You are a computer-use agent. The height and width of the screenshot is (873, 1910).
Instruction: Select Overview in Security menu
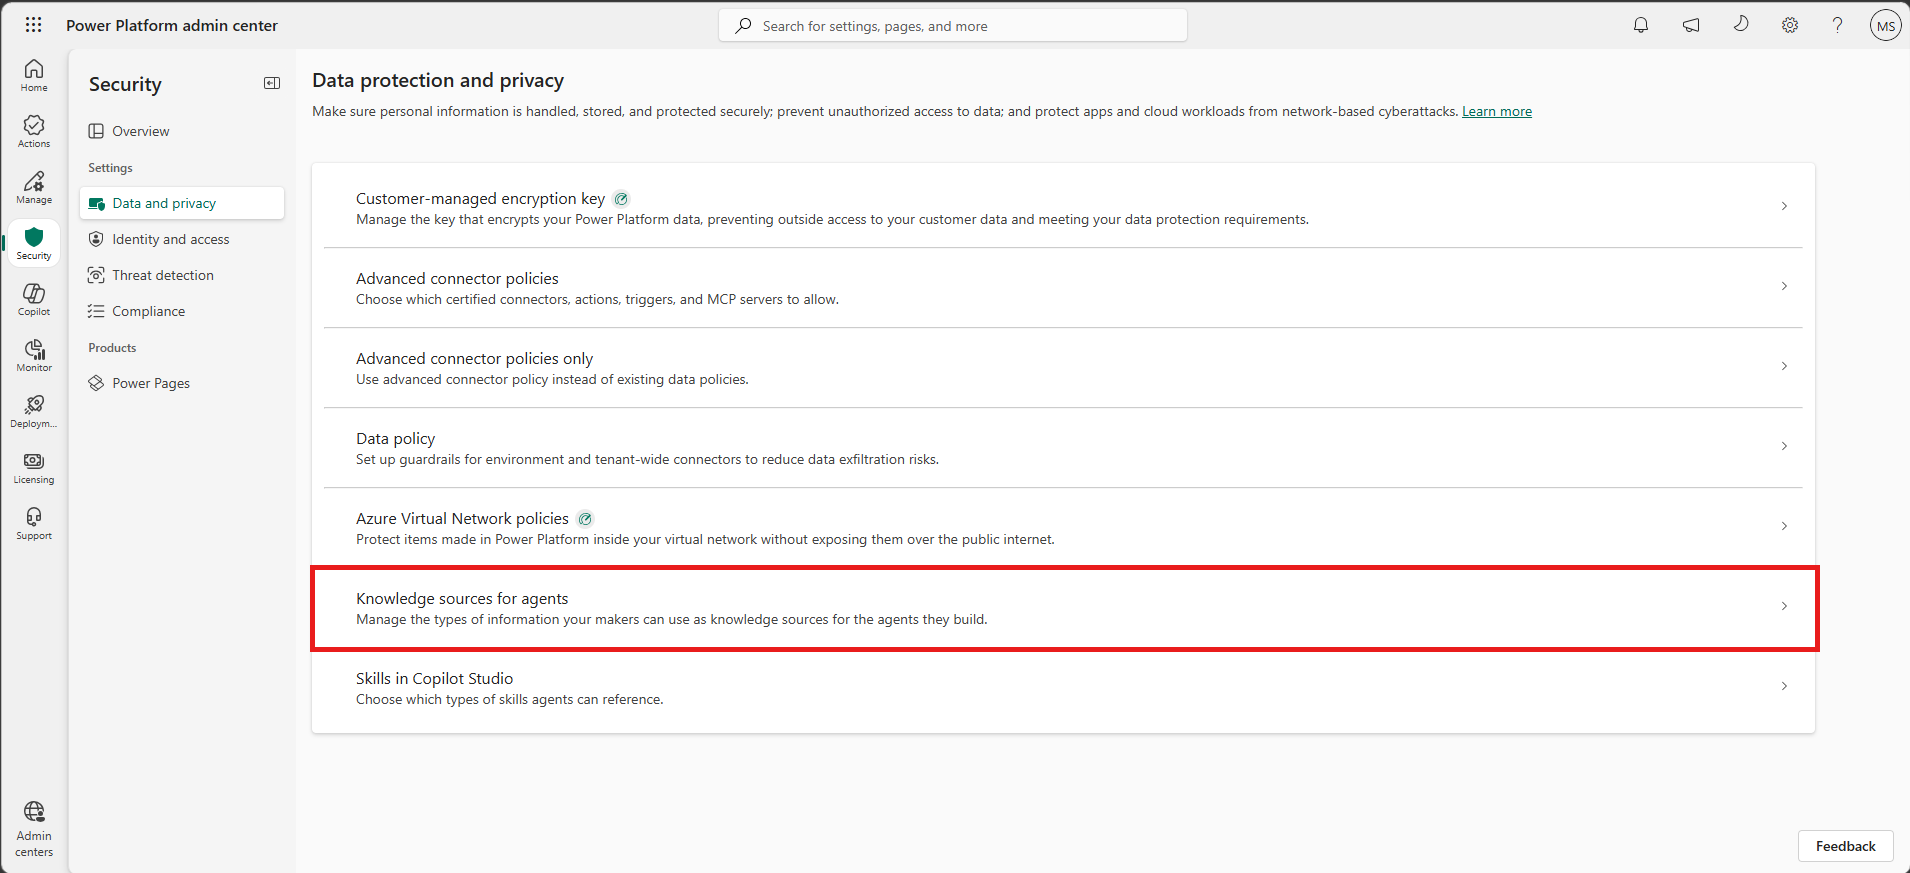point(182,131)
